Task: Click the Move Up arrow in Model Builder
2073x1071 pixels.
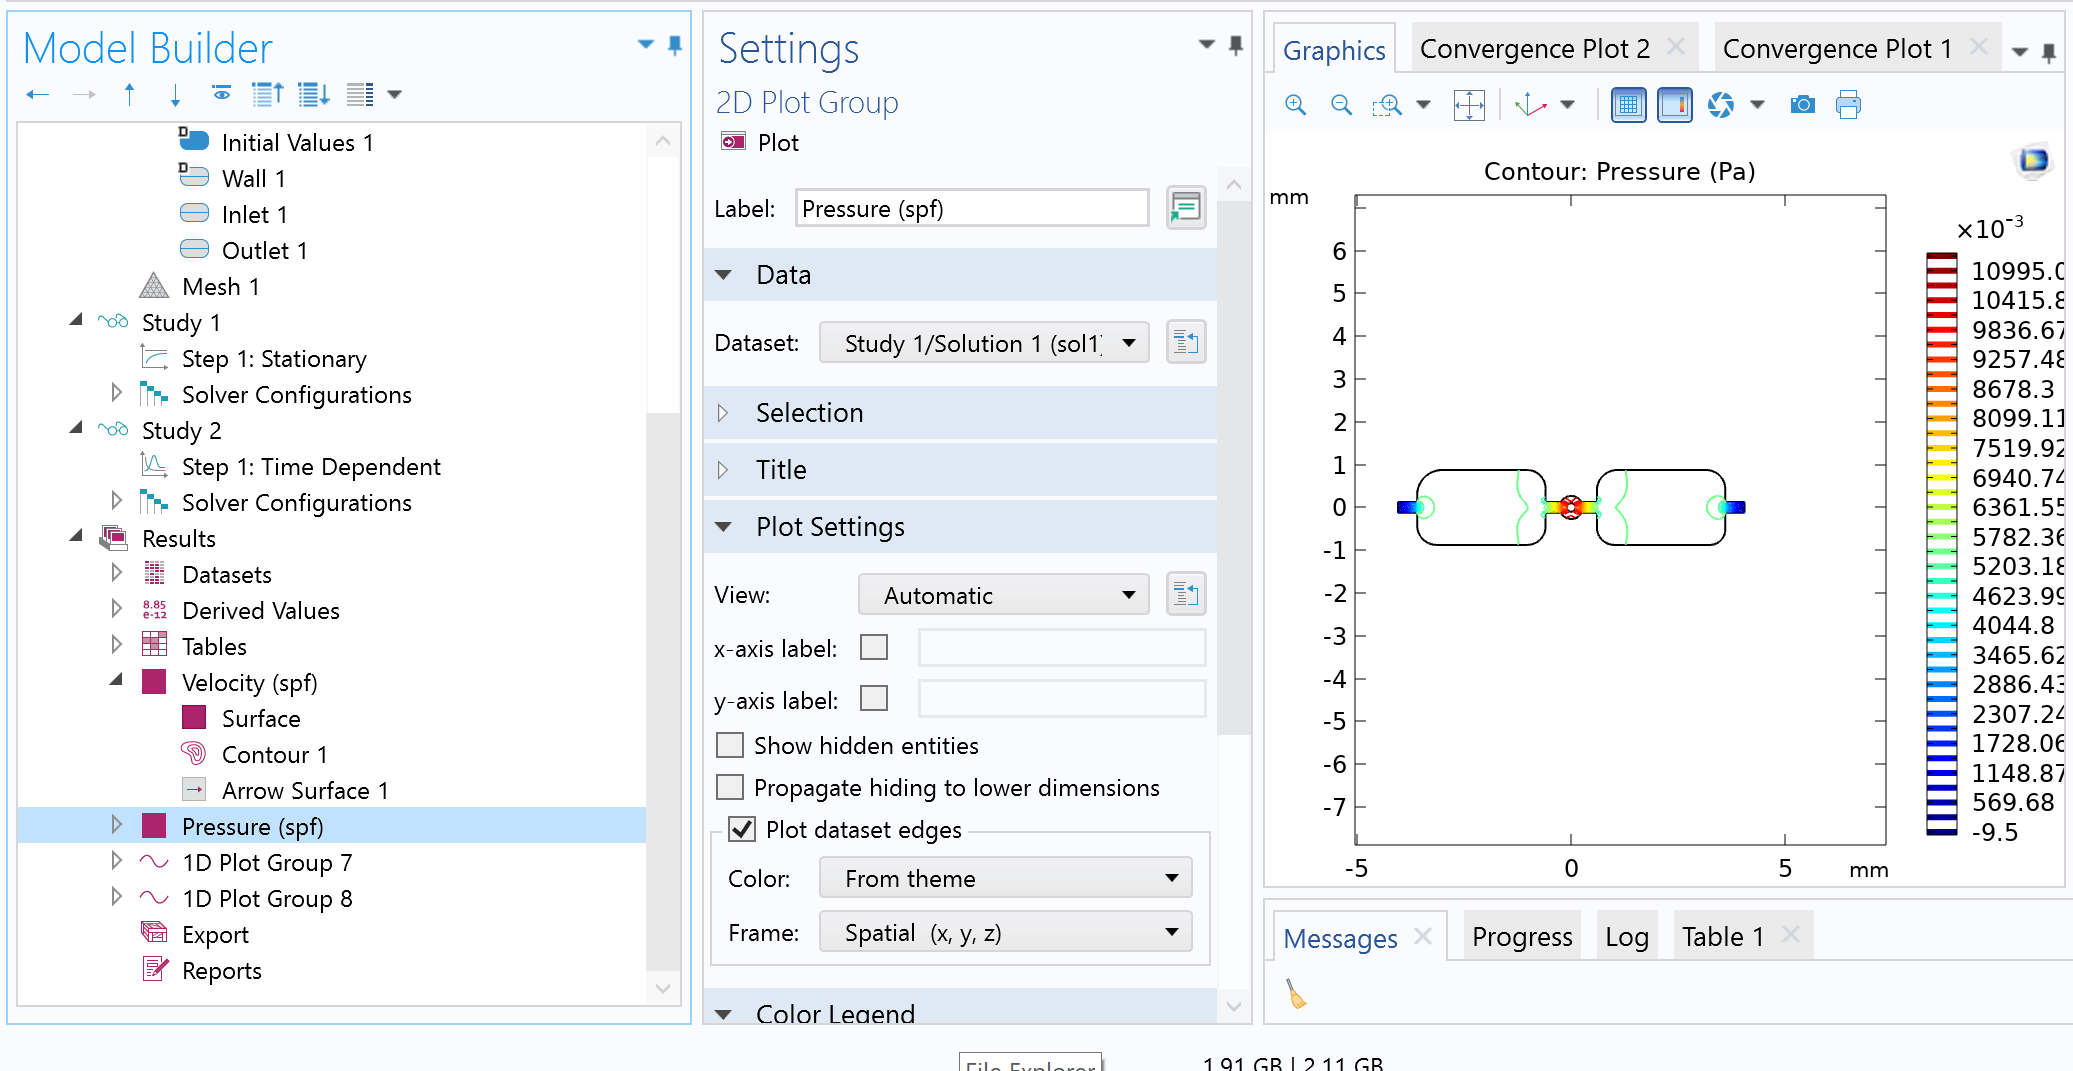Action: (129, 95)
